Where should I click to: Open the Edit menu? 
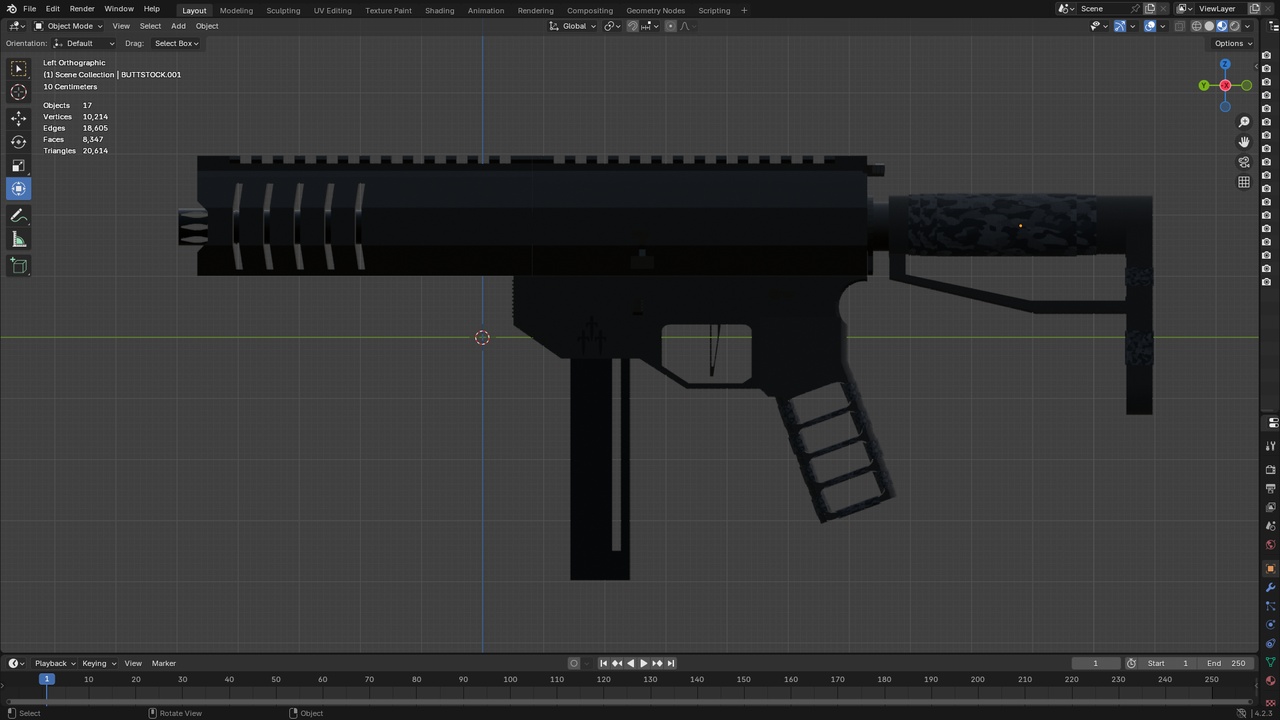coord(52,9)
